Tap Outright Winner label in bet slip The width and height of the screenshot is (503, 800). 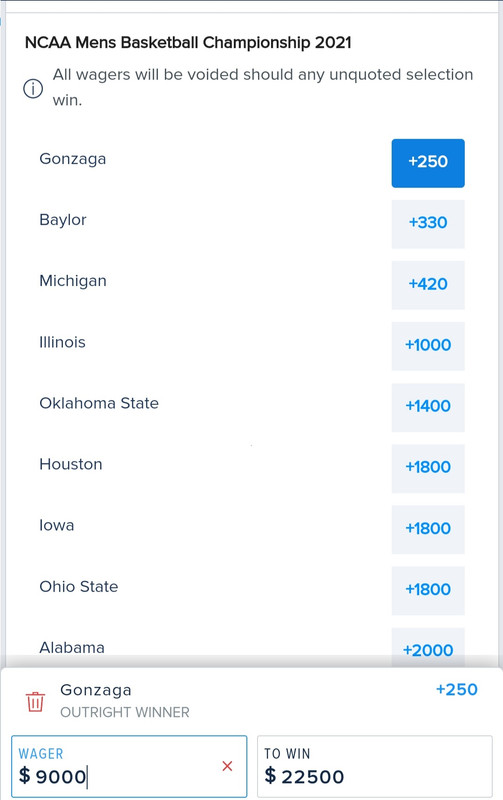pos(125,712)
